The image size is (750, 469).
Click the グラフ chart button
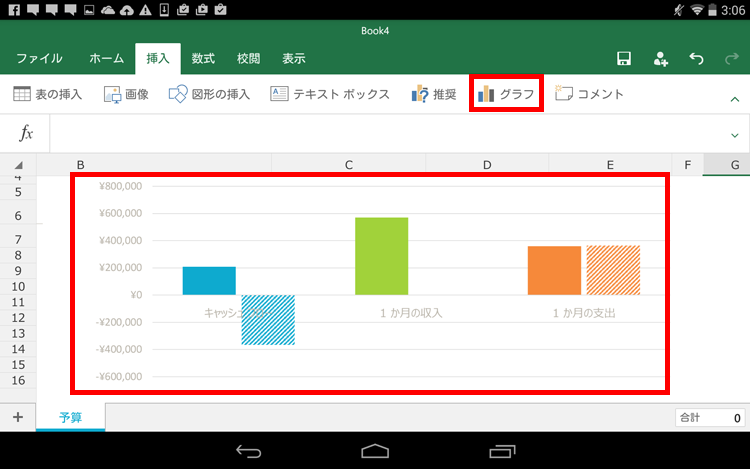click(x=507, y=94)
